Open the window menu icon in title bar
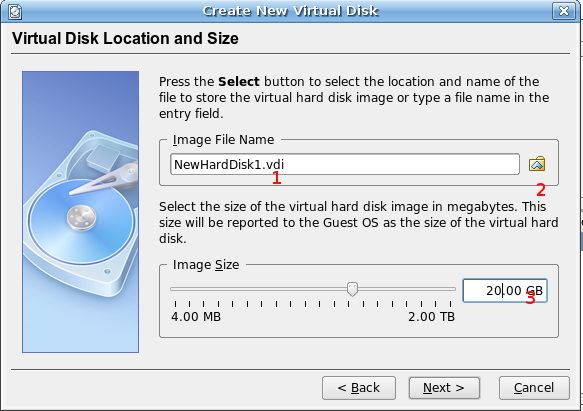Viewport: 583px width, 411px height. [x=15, y=12]
